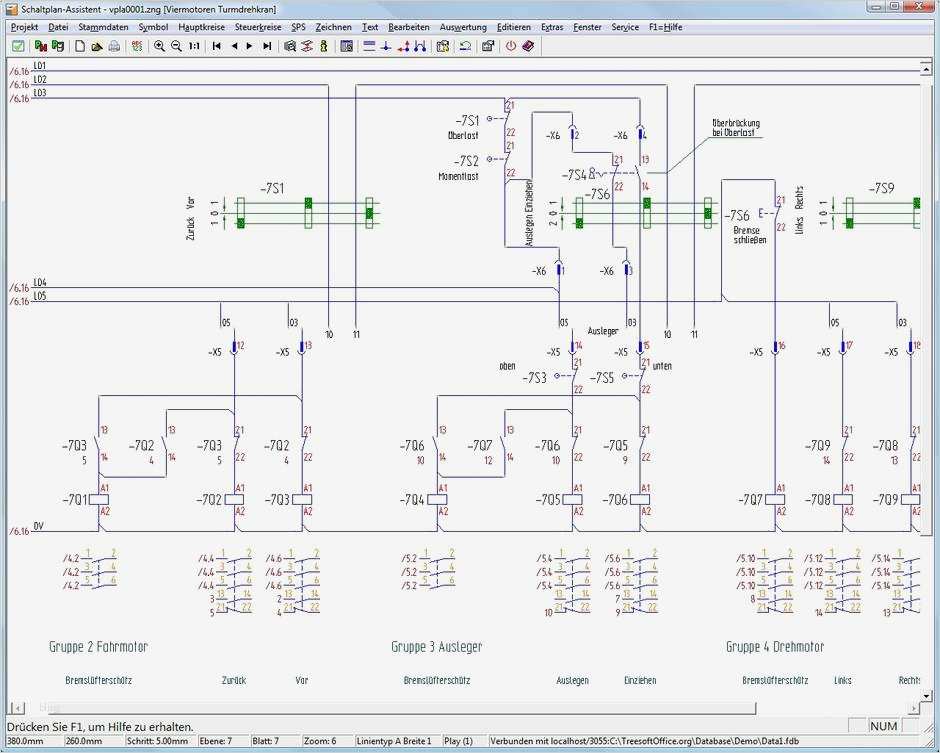Click the red power icon in the toolbar
The image size is (940, 753).
pos(510,46)
